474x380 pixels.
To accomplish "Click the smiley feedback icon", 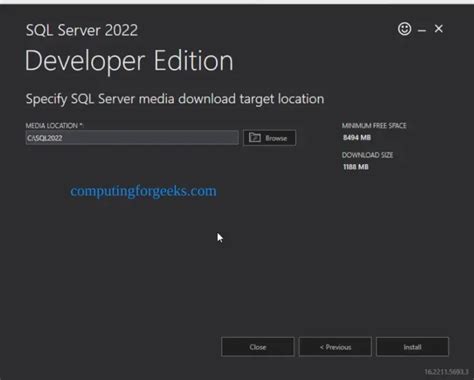I will click(x=404, y=29).
